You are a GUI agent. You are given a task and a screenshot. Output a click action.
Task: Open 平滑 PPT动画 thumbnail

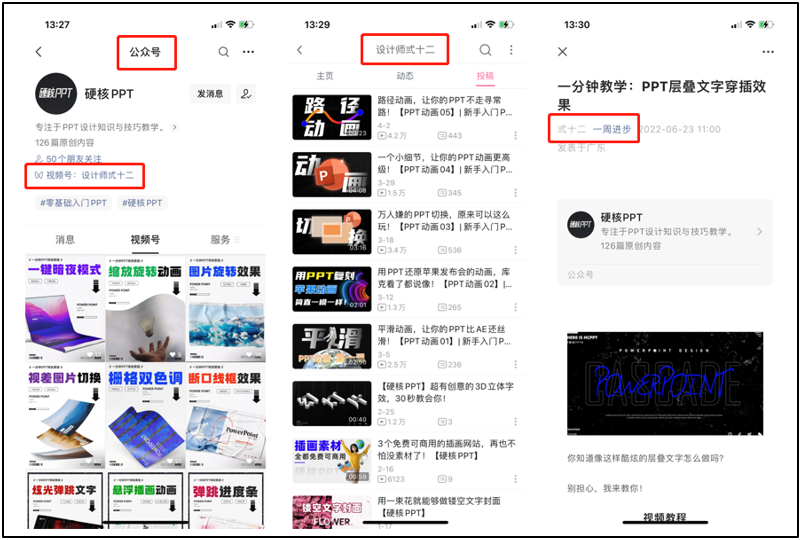click(x=332, y=346)
